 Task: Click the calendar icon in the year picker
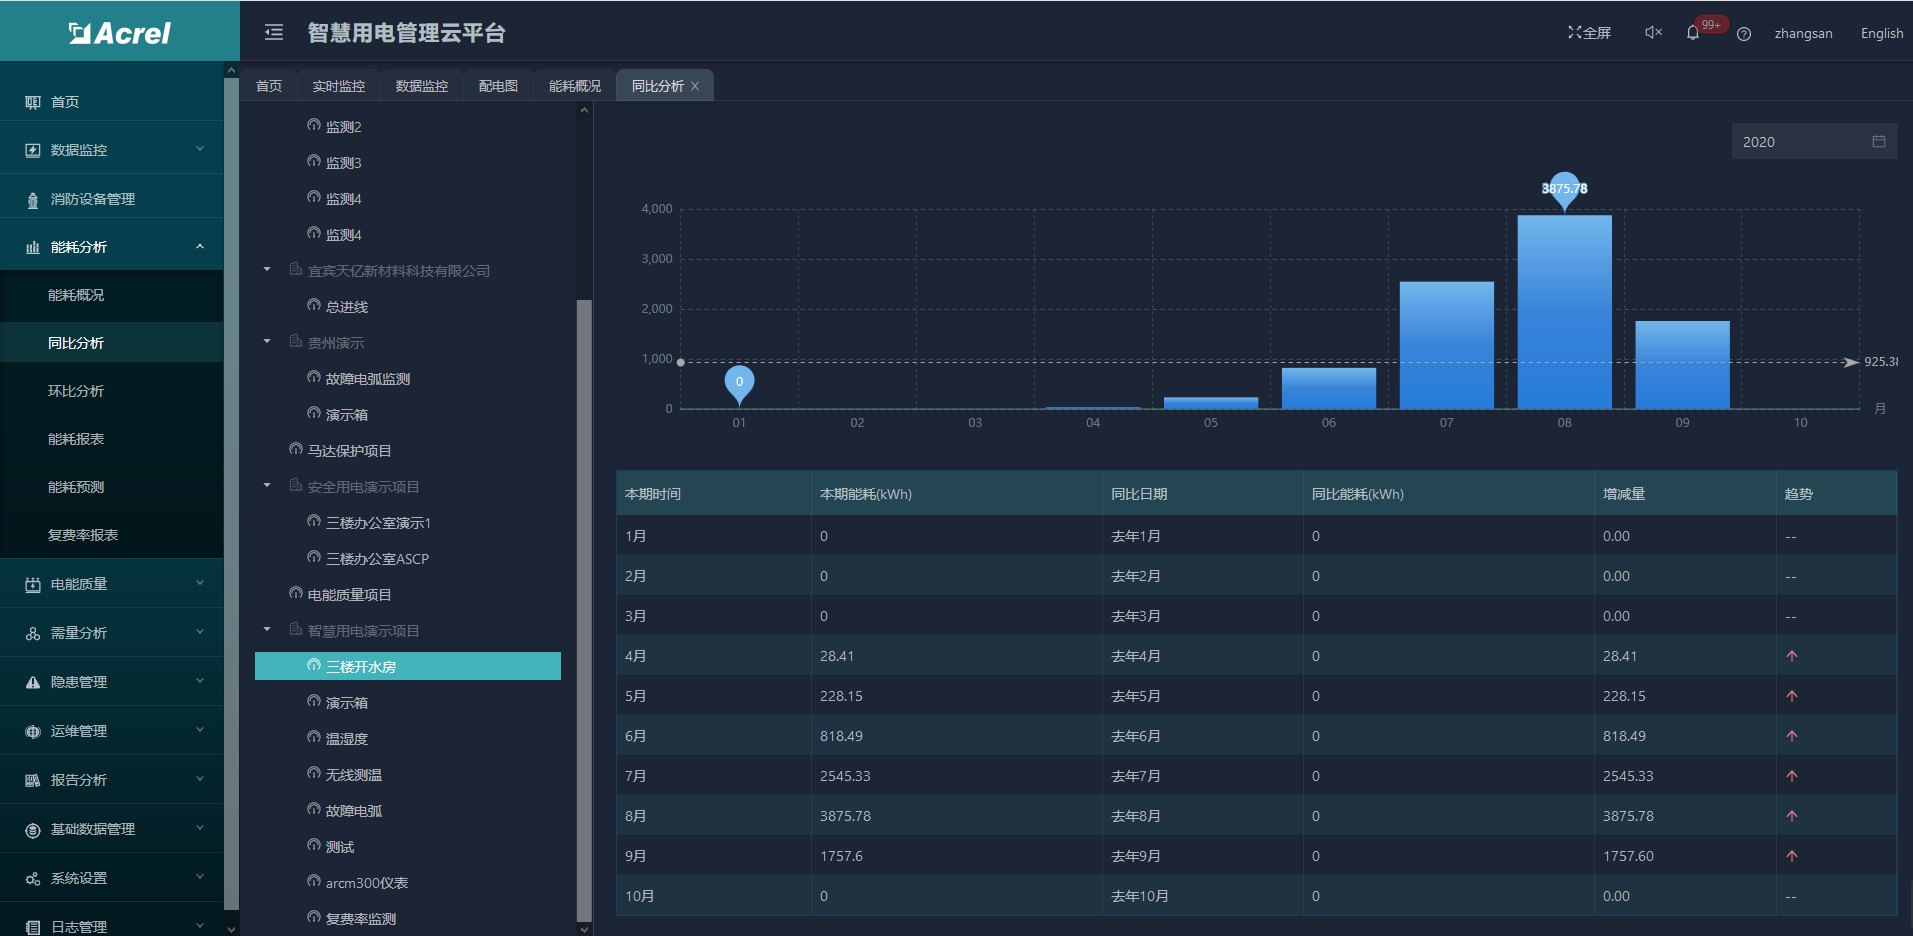click(1879, 141)
